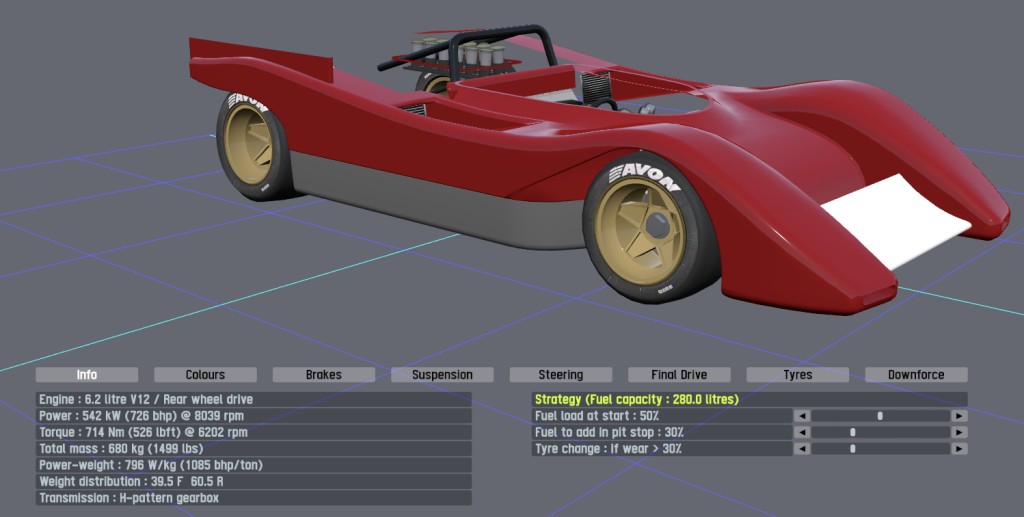Screen dimensions: 1024x517
Task: Open the Brakes tab
Action: tap(324, 375)
